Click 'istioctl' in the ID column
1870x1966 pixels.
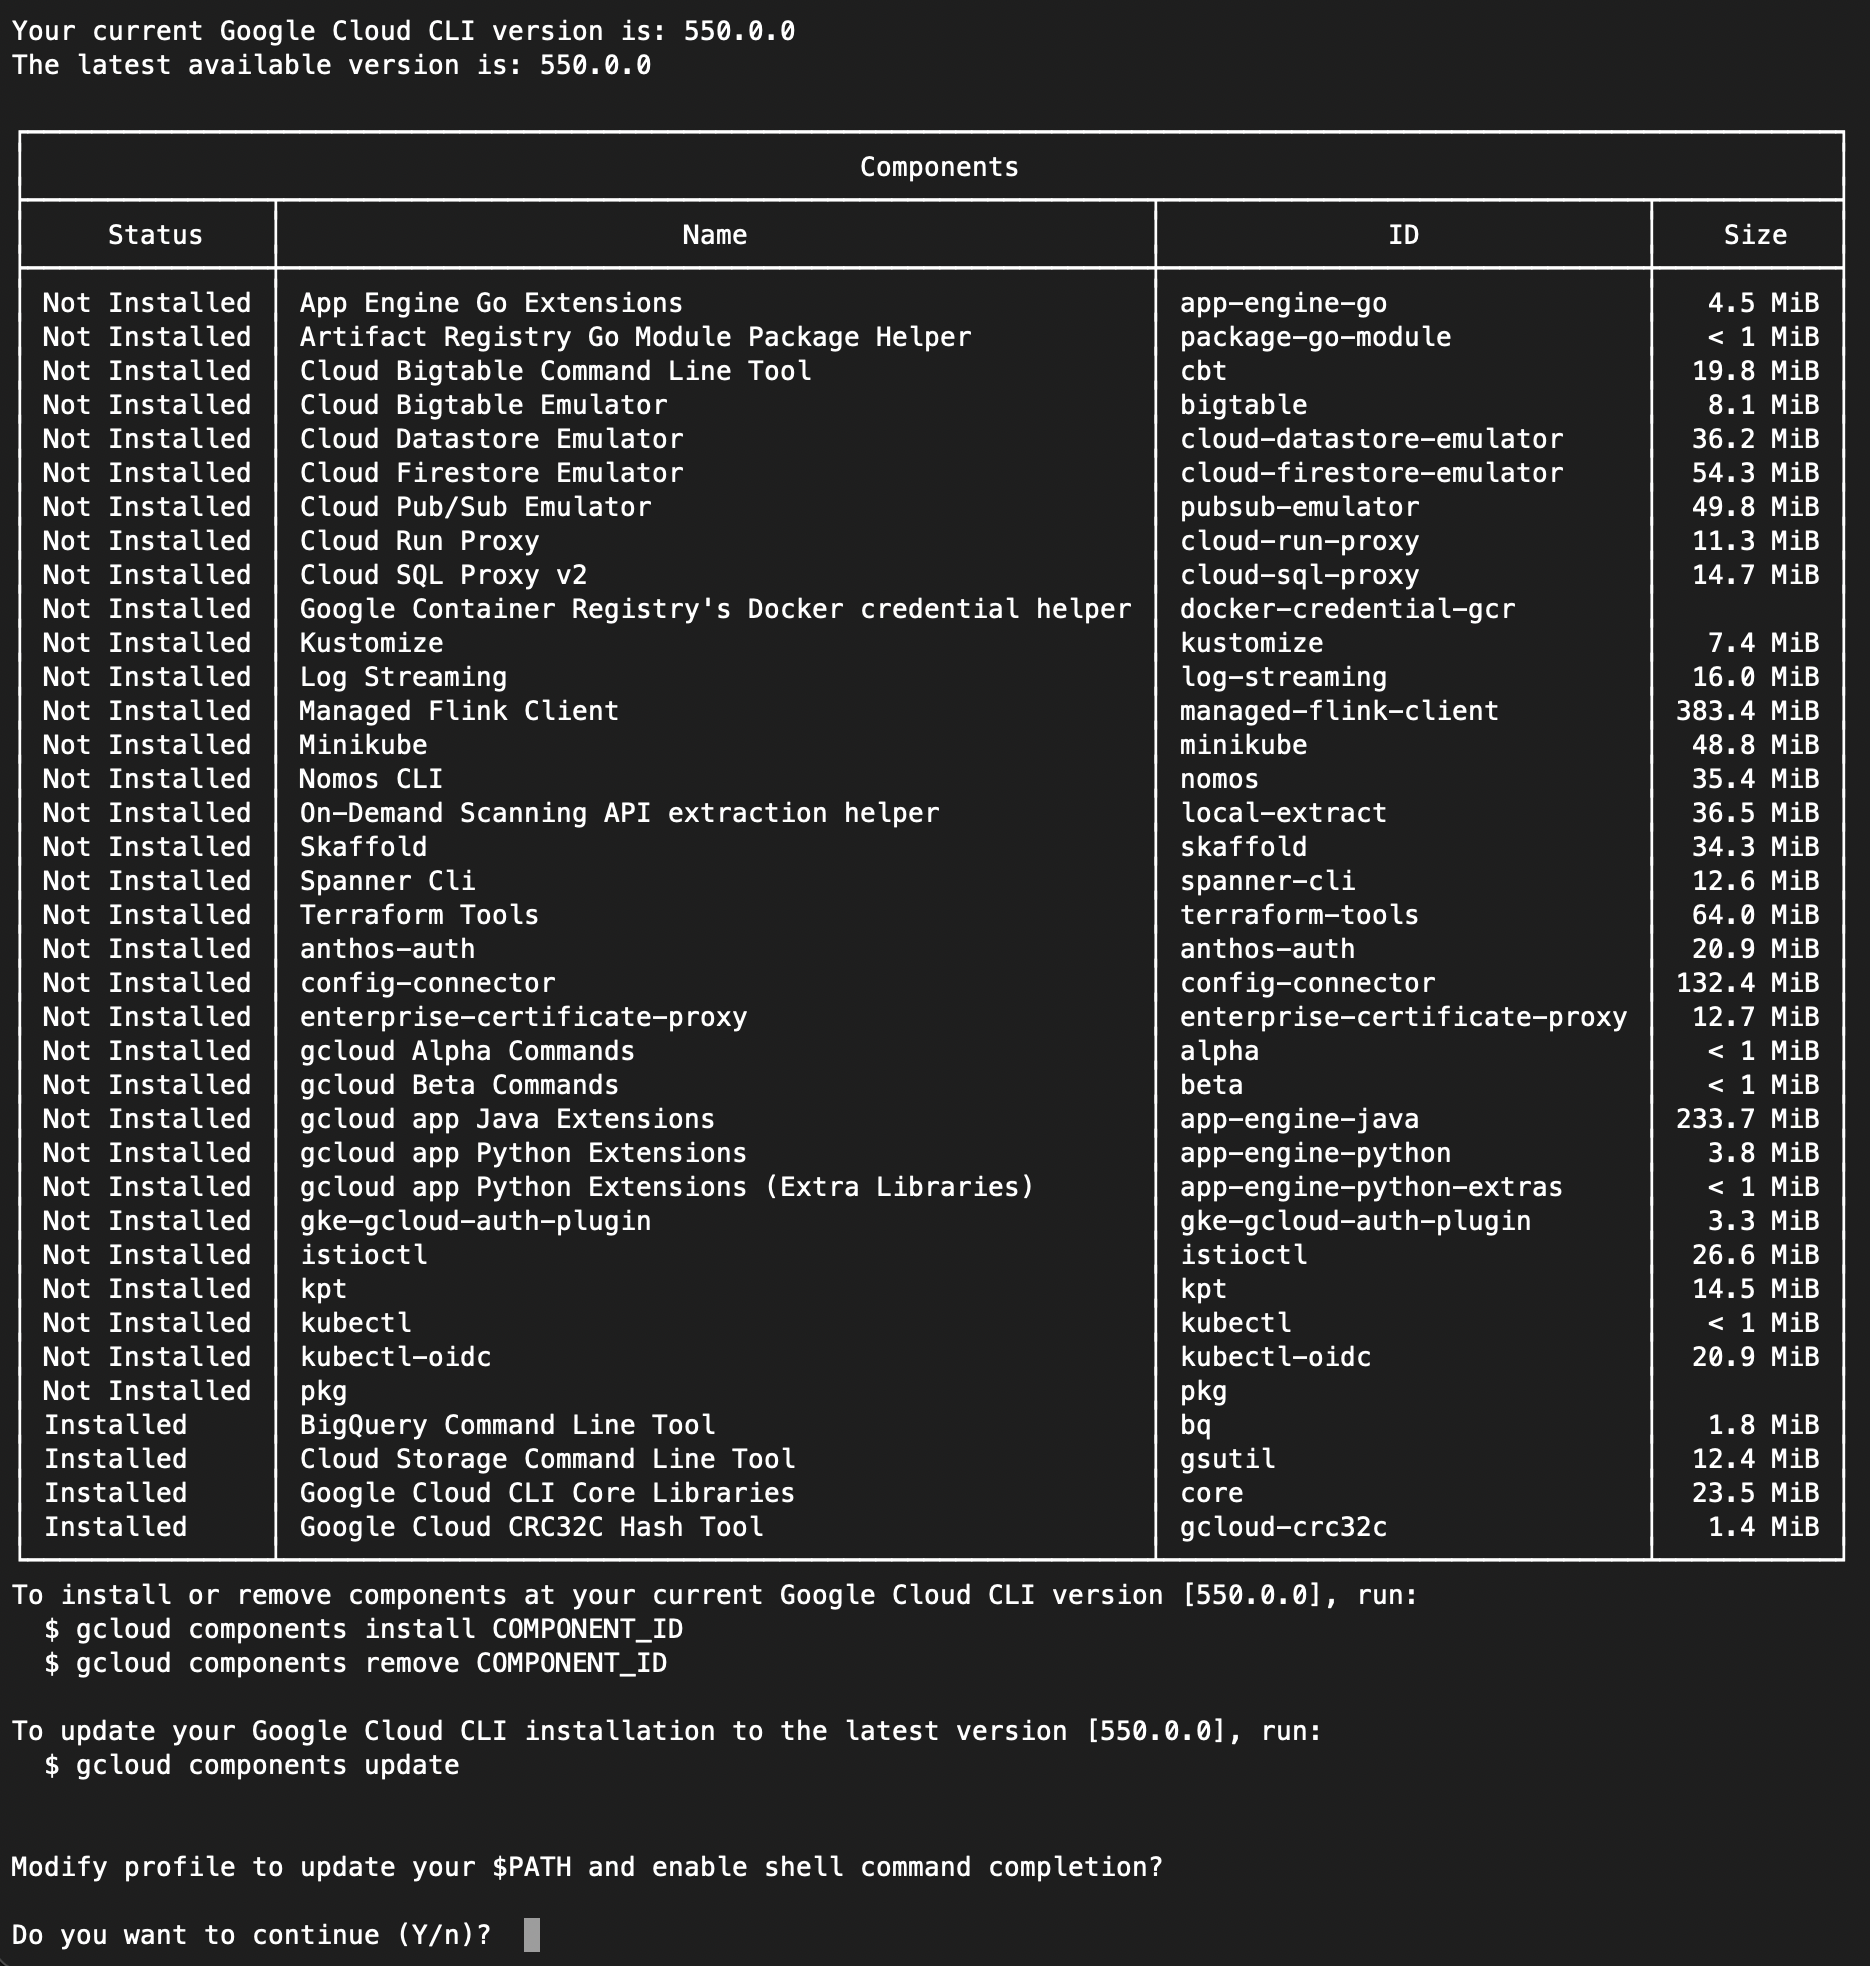(1243, 1255)
